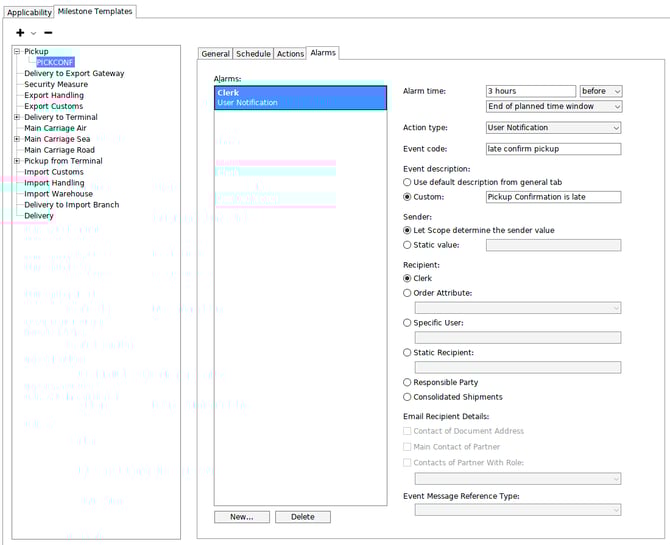Click the Event code input field

click(x=553, y=150)
